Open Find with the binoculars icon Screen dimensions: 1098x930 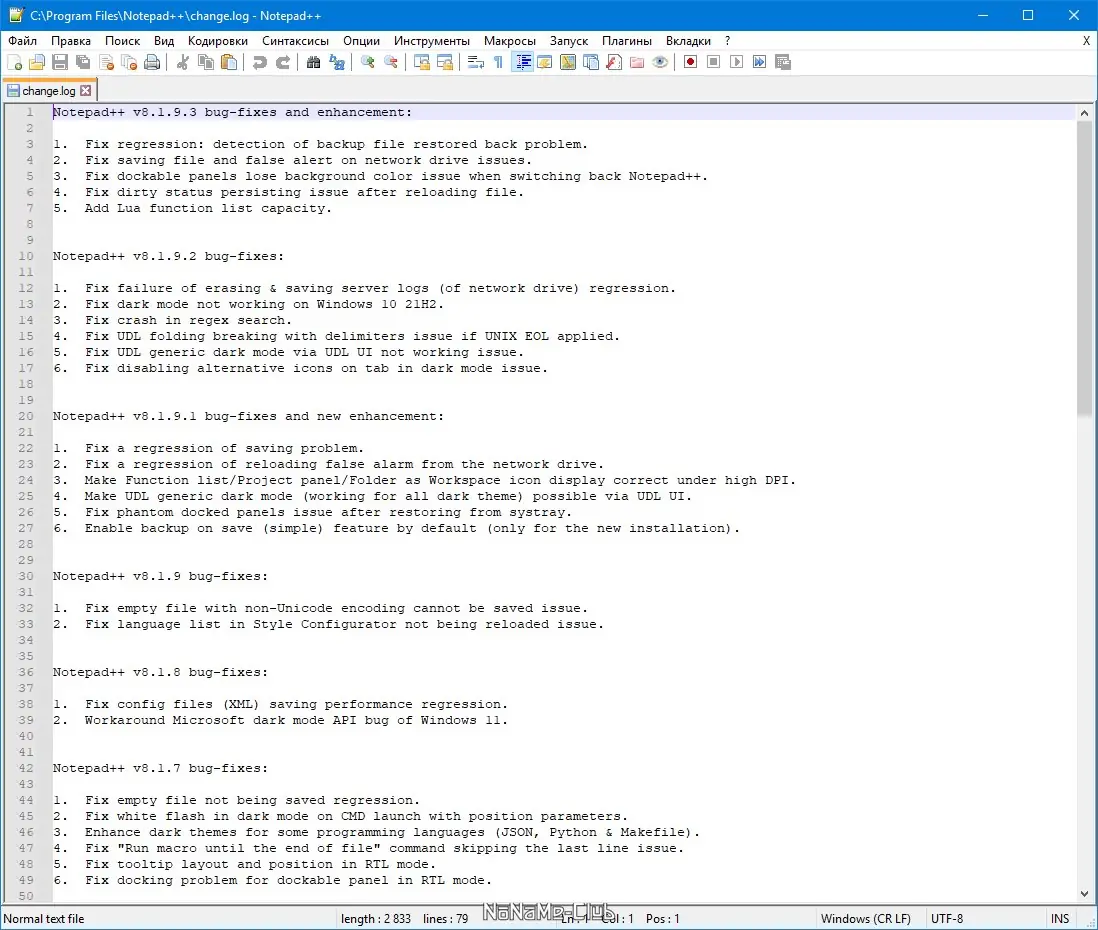pyautogui.click(x=314, y=62)
